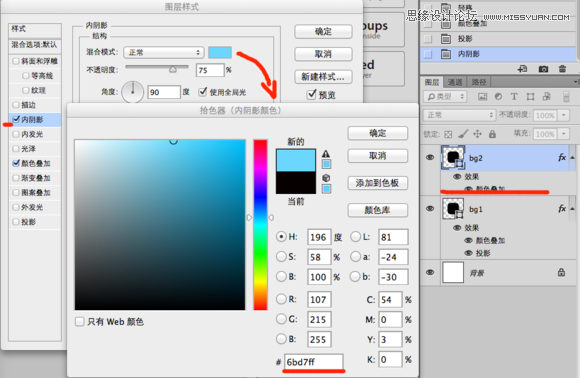The width and height of the screenshot is (580, 378).
Task: Click the angle dial in 内阴影 settings
Action: pos(132,92)
